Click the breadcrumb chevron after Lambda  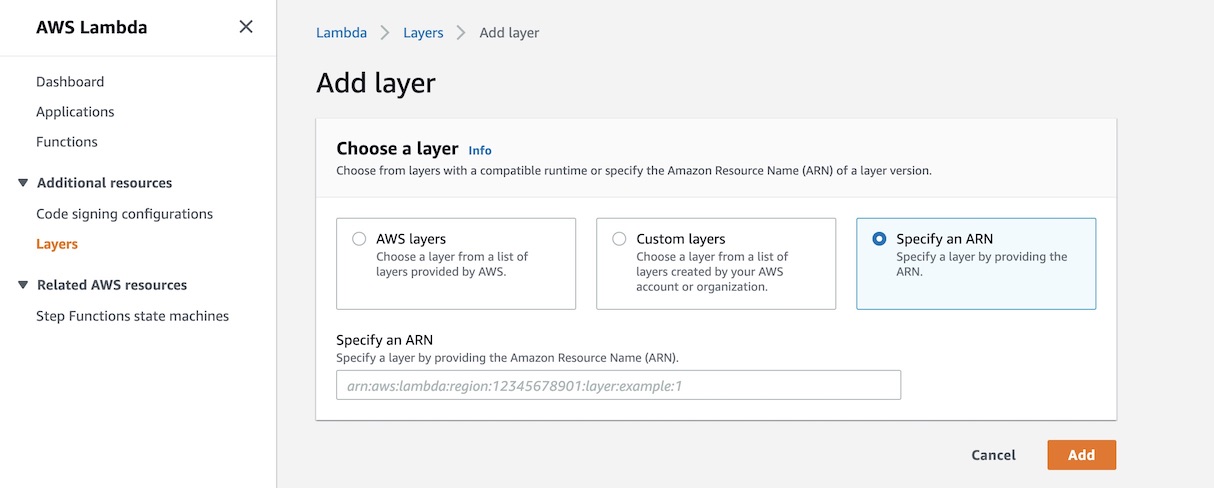point(385,33)
